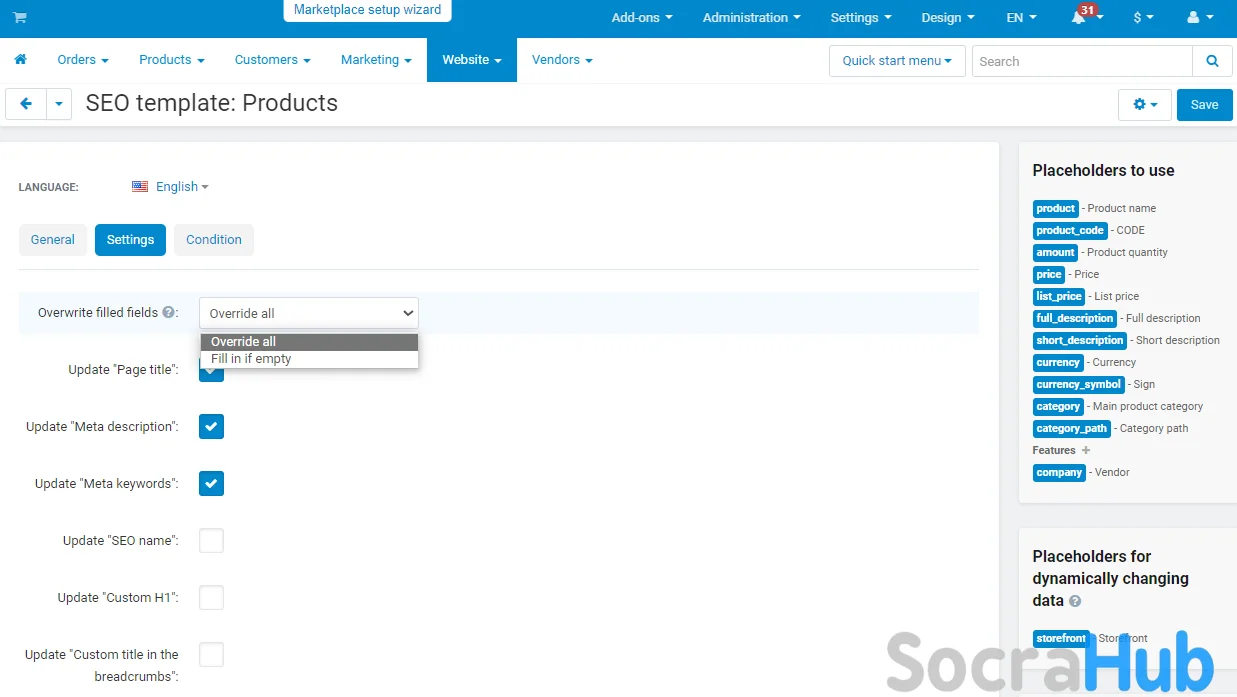
Task: Open the Marketplace setup wizard
Action: [x=367, y=10]
